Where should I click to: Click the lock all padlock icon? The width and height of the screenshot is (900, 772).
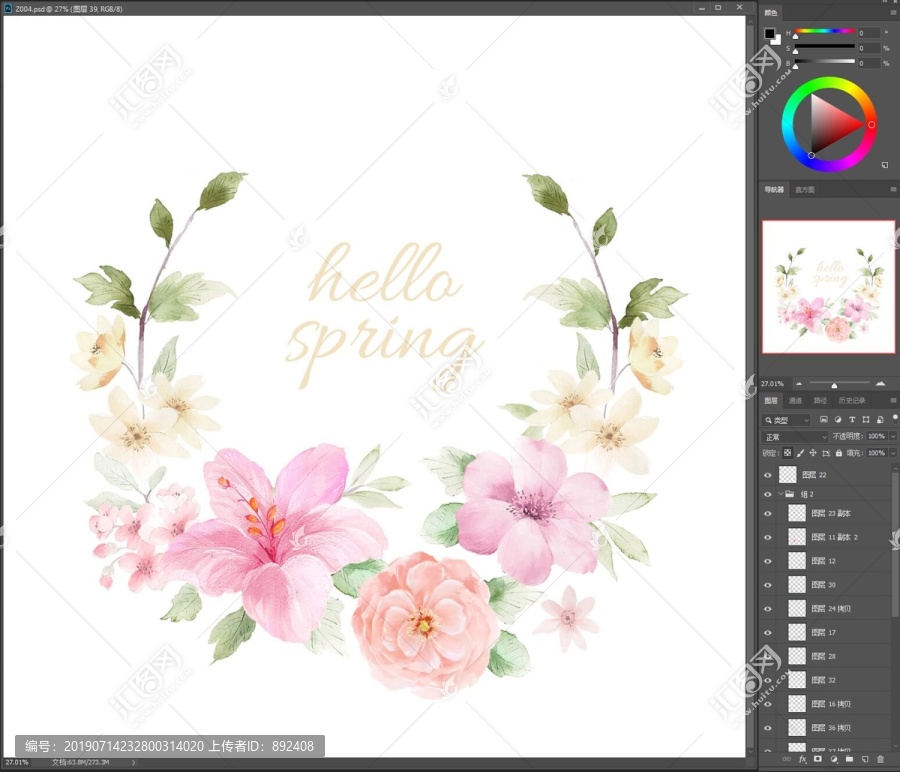[x=839, y=453]
